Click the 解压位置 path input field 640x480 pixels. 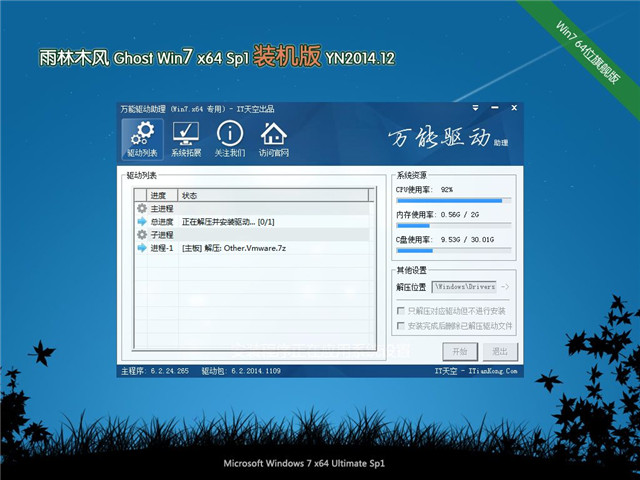click(x=464, y=287)
